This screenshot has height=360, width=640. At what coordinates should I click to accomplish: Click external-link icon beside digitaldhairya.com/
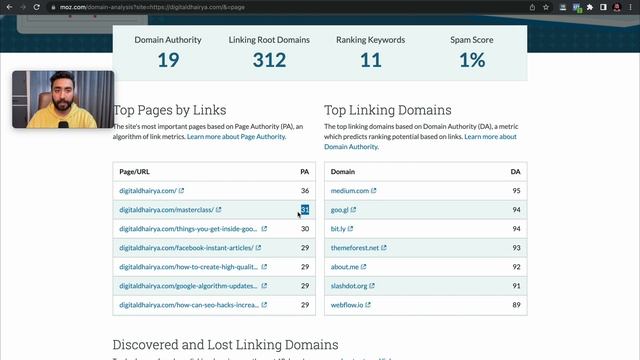coord(181,190)
